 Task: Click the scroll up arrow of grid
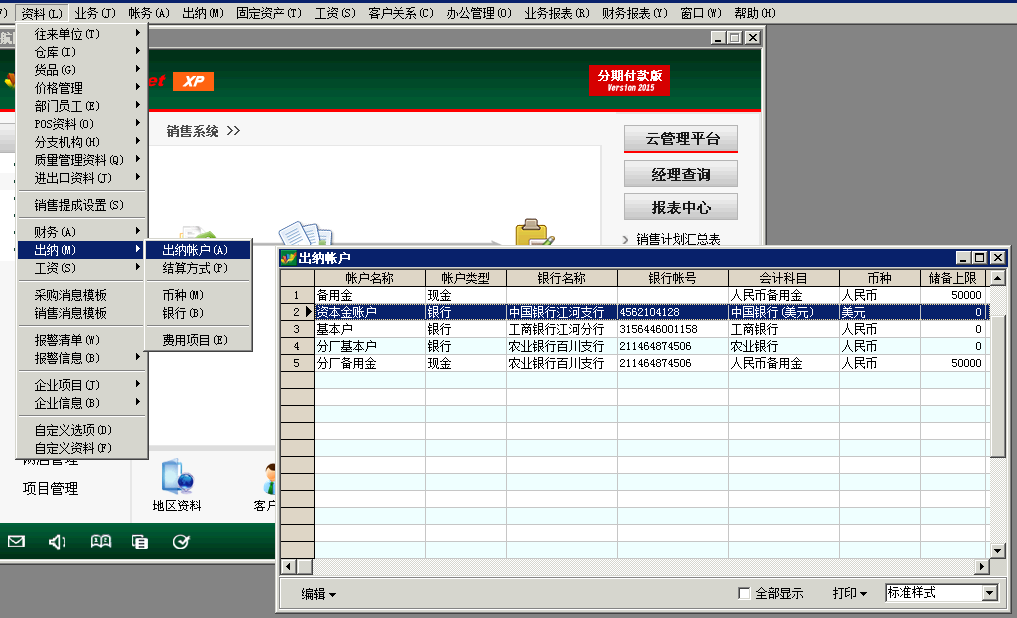point(998,278)
